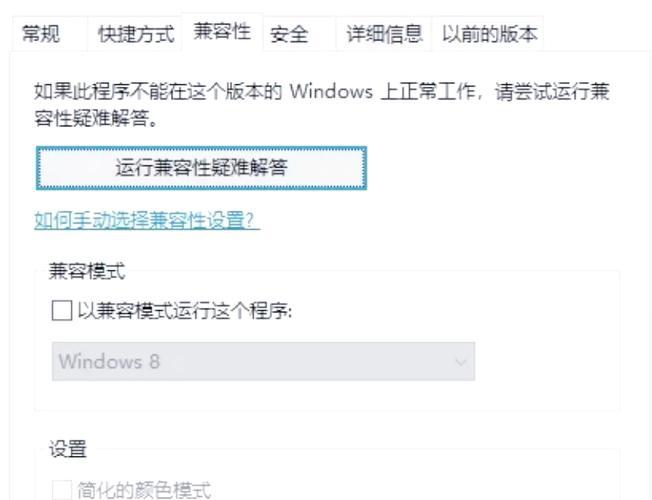Click the compatibility troubleshooting description paragraph
The width and height of the screenshot is (652, 500).
tap(321, 105)
